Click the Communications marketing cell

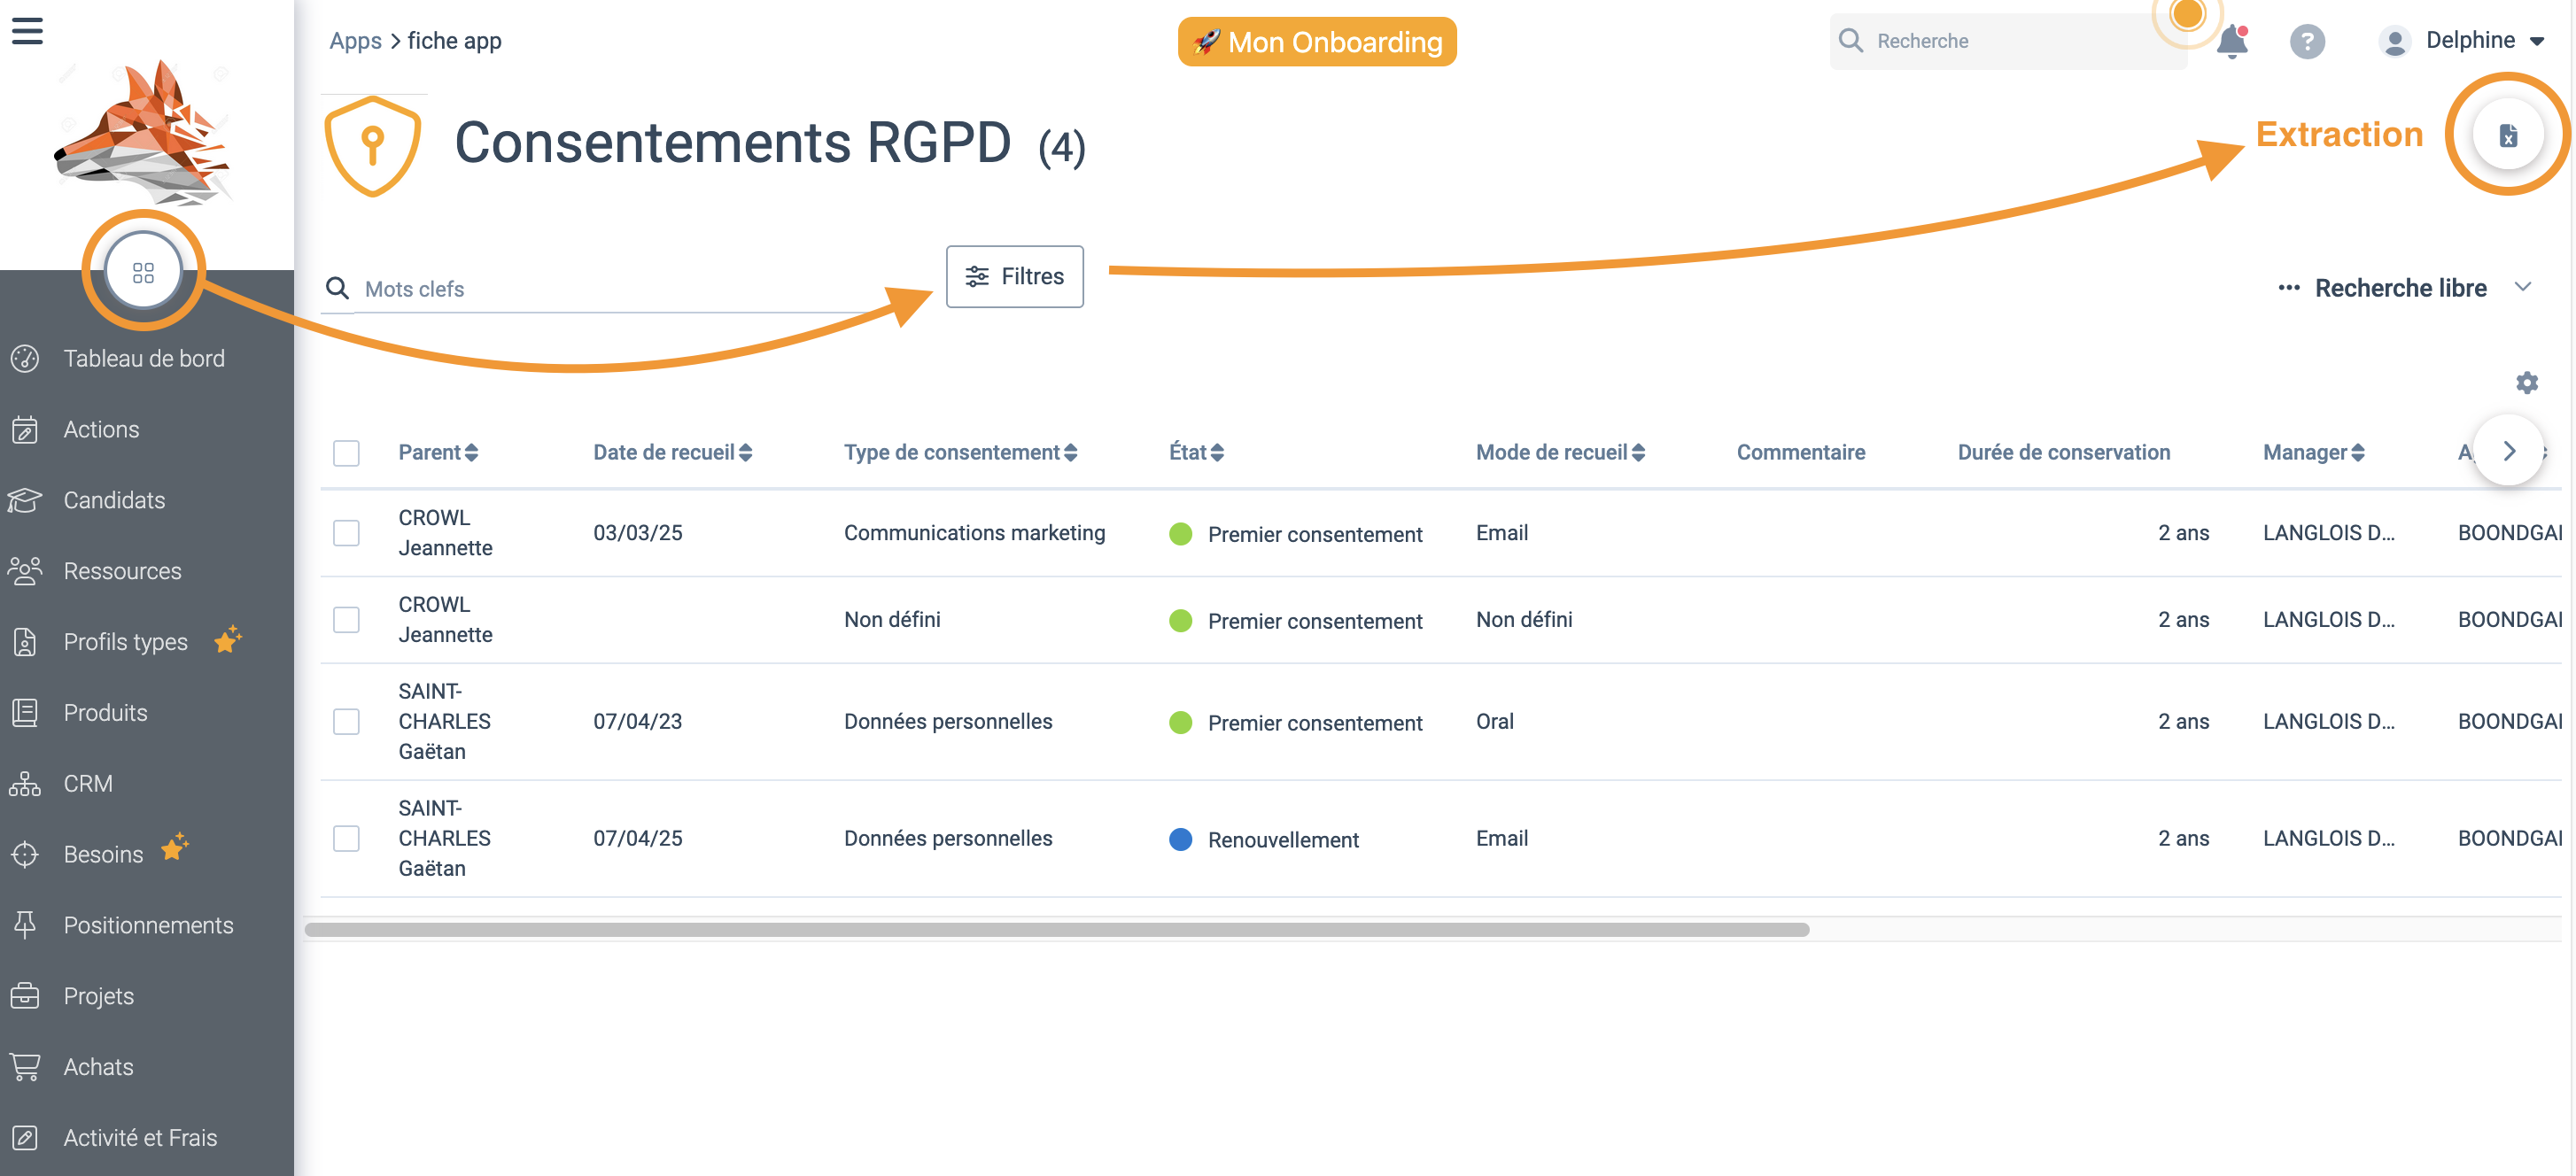tap(974, 533)
